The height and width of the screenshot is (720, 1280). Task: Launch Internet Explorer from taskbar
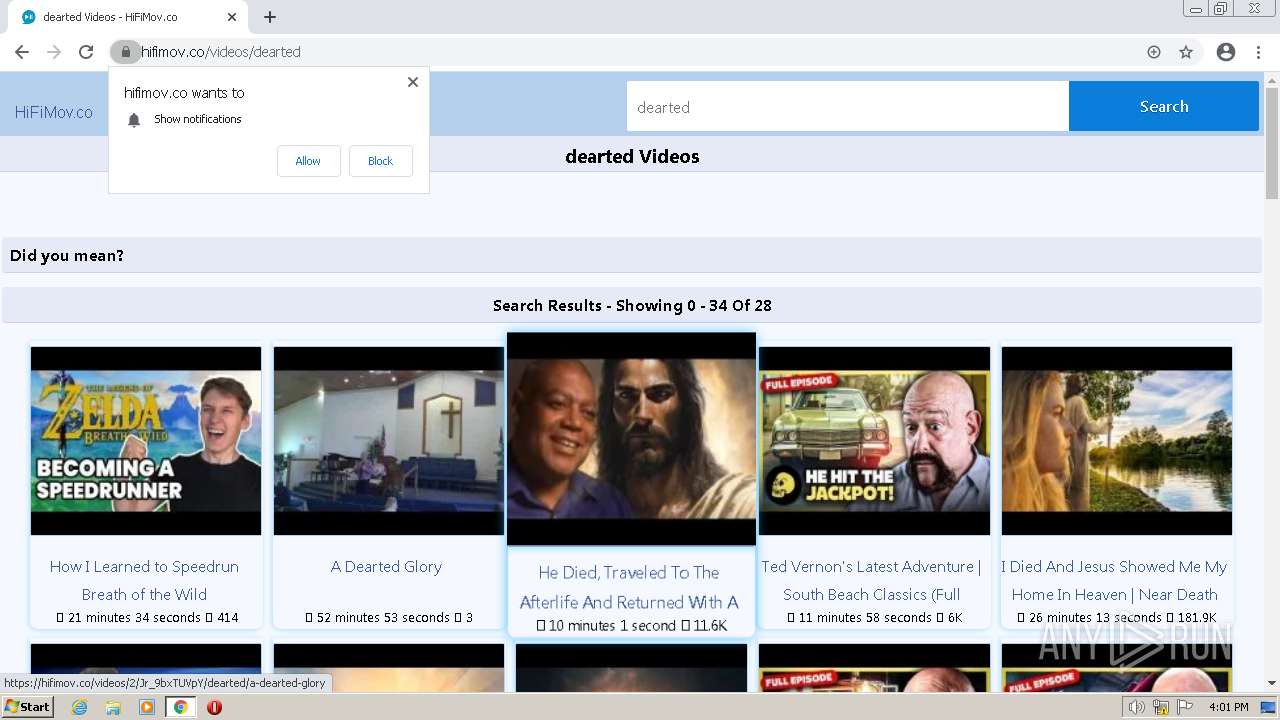pyautogui.click(x=80, y=707)
